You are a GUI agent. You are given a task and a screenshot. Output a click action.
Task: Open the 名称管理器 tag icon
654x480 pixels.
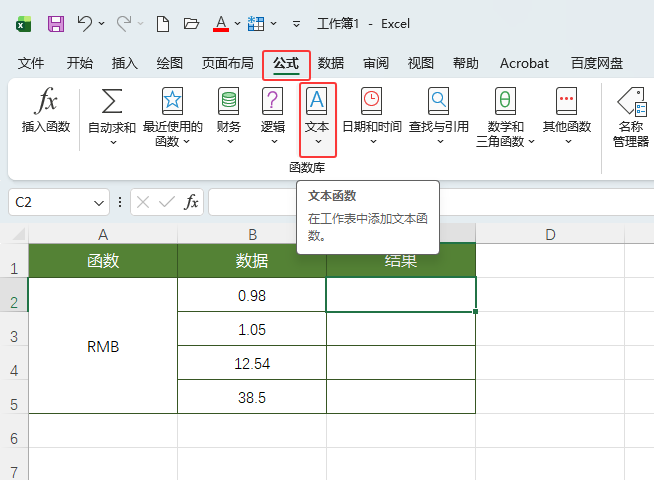coord(631,101)
